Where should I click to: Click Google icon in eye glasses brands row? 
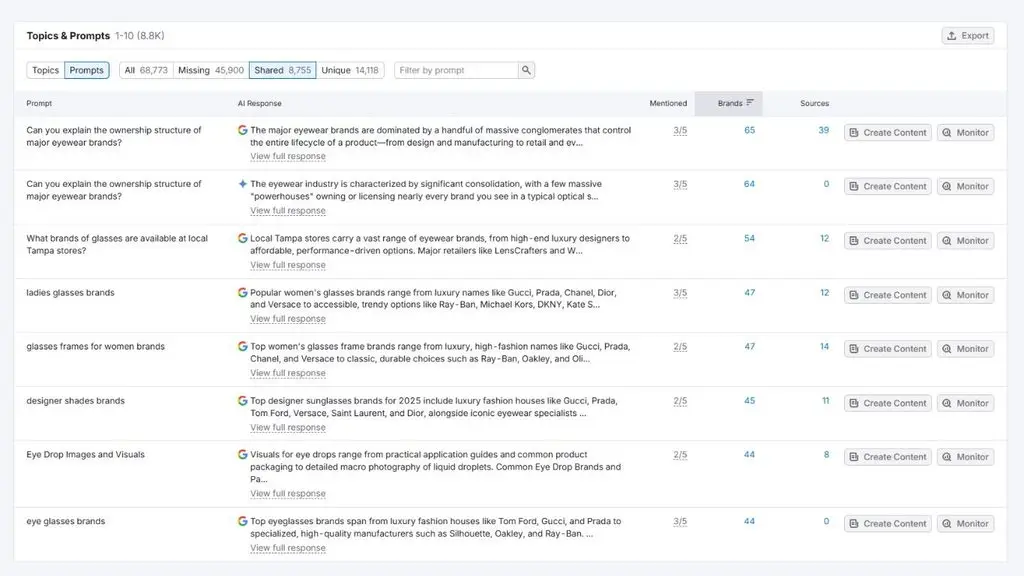(242, 521)
